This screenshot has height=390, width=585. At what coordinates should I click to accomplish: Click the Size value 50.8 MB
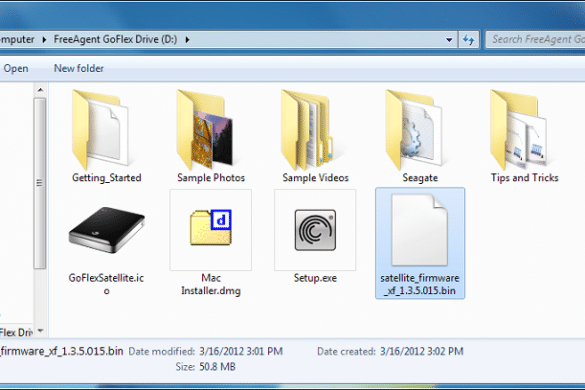[217, 367]
